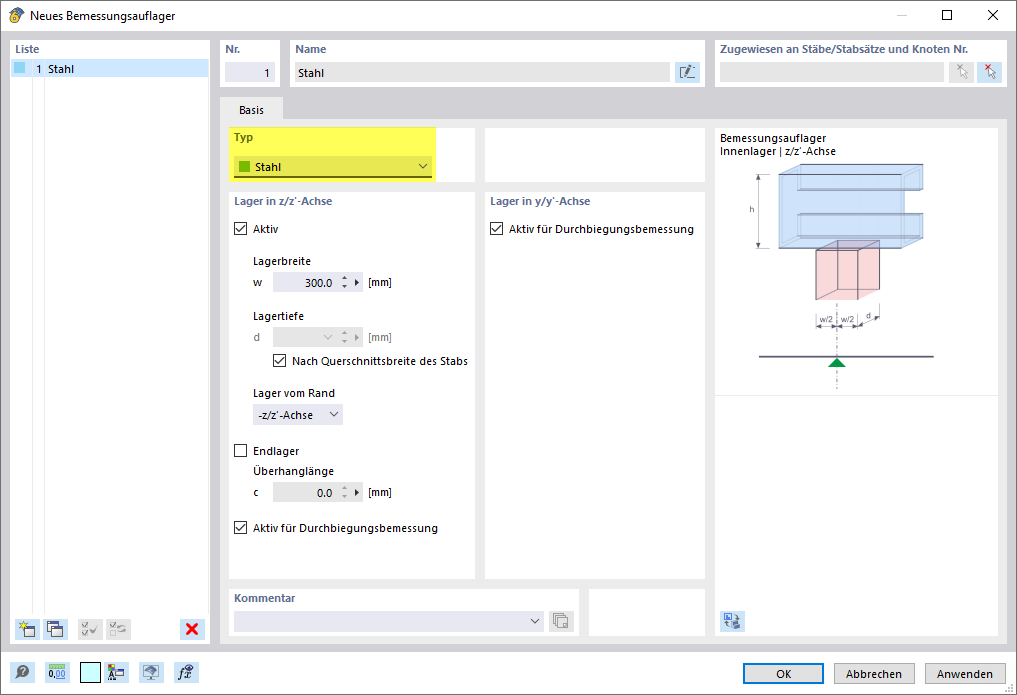
Task: Delete the selected list entry with red X
Action: [192, 629]
